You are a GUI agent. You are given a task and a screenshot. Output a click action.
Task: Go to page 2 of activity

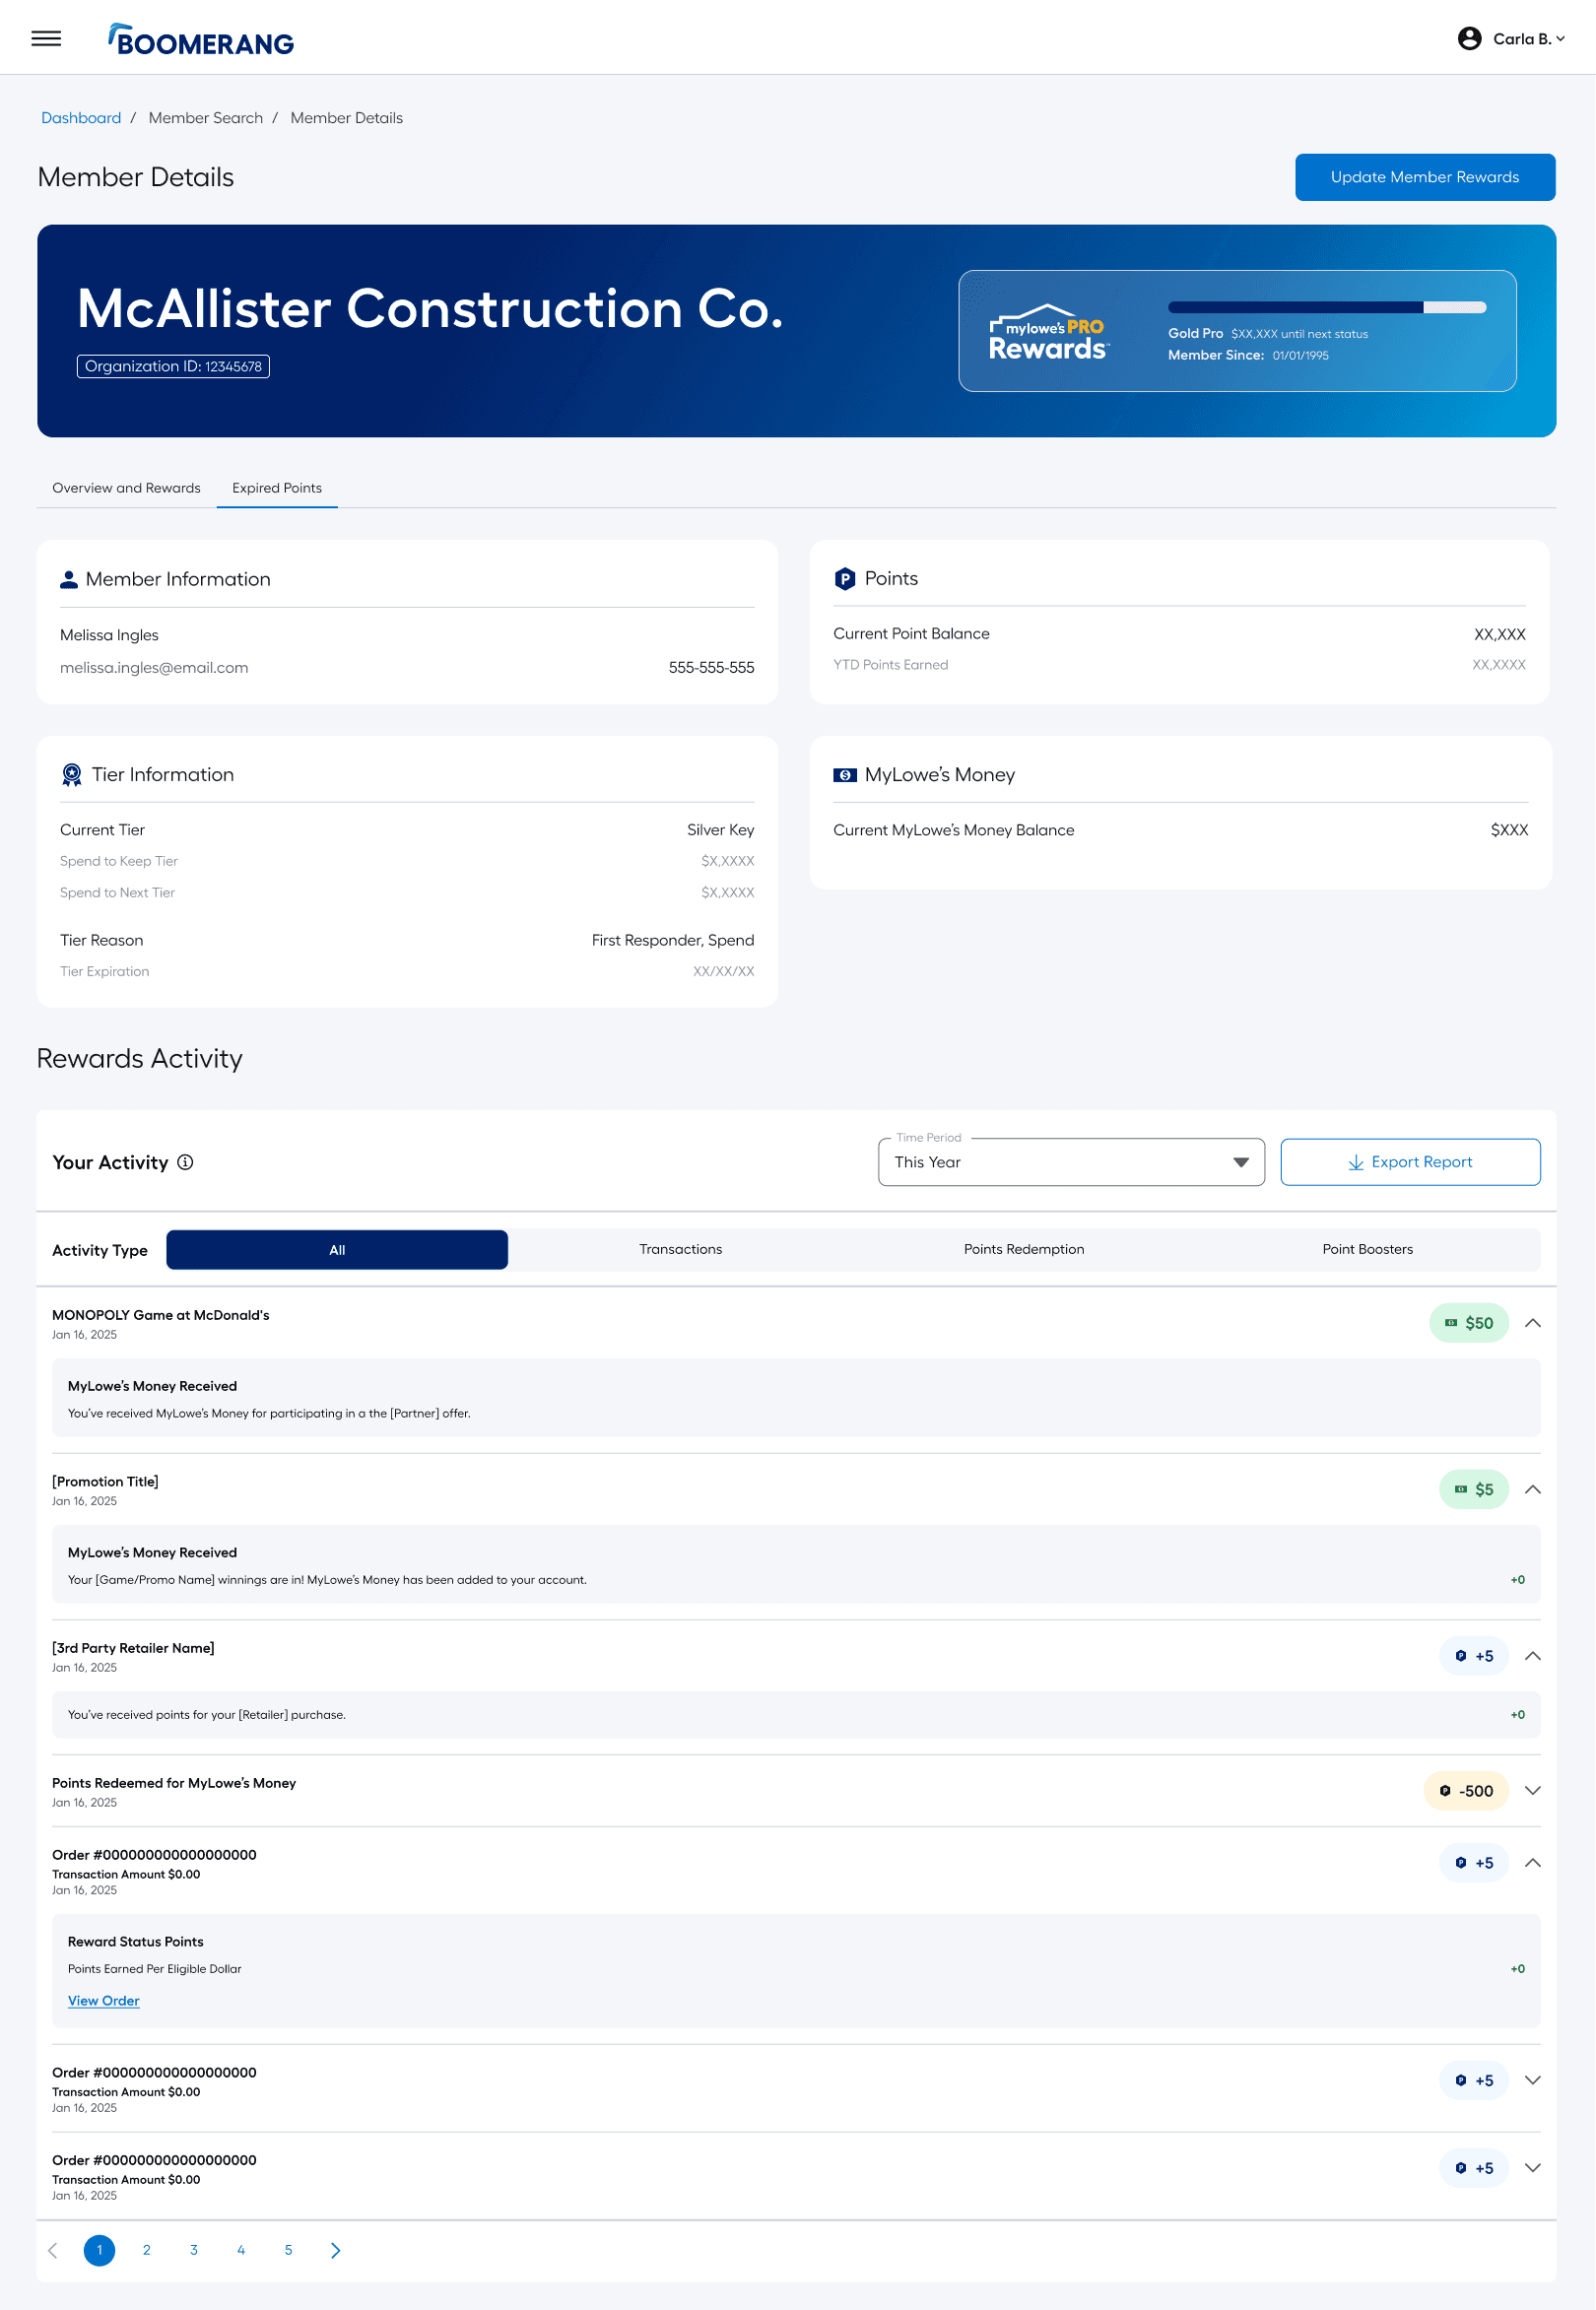(147, 2251)
